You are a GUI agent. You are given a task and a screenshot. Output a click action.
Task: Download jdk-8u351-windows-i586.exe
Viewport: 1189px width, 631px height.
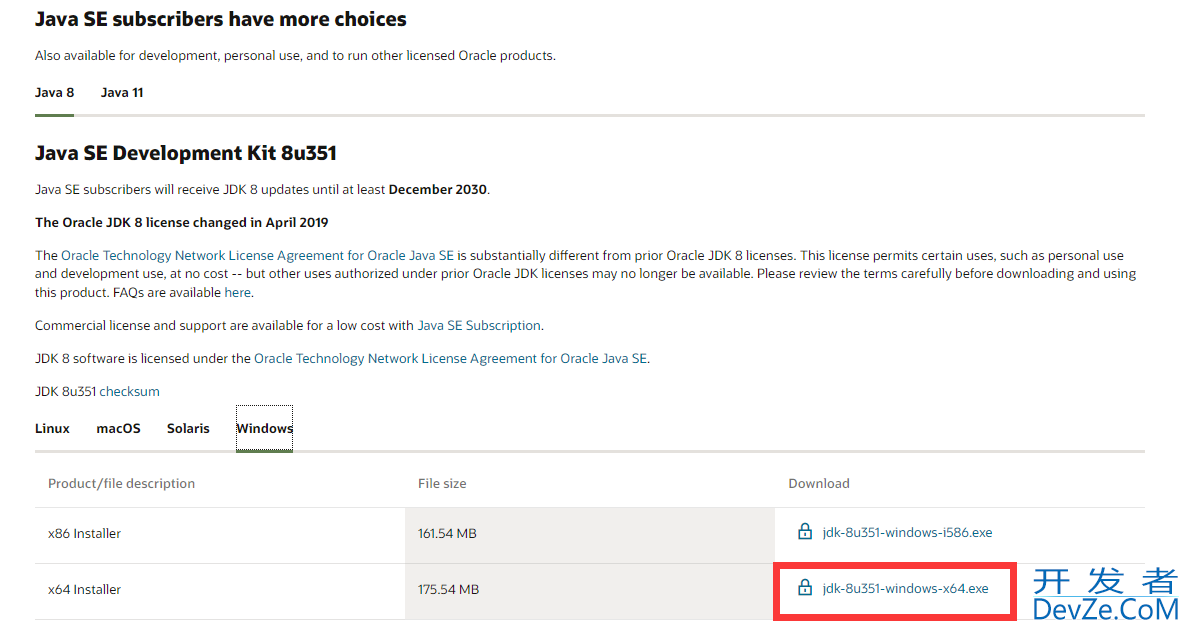(x=907, y=532)
